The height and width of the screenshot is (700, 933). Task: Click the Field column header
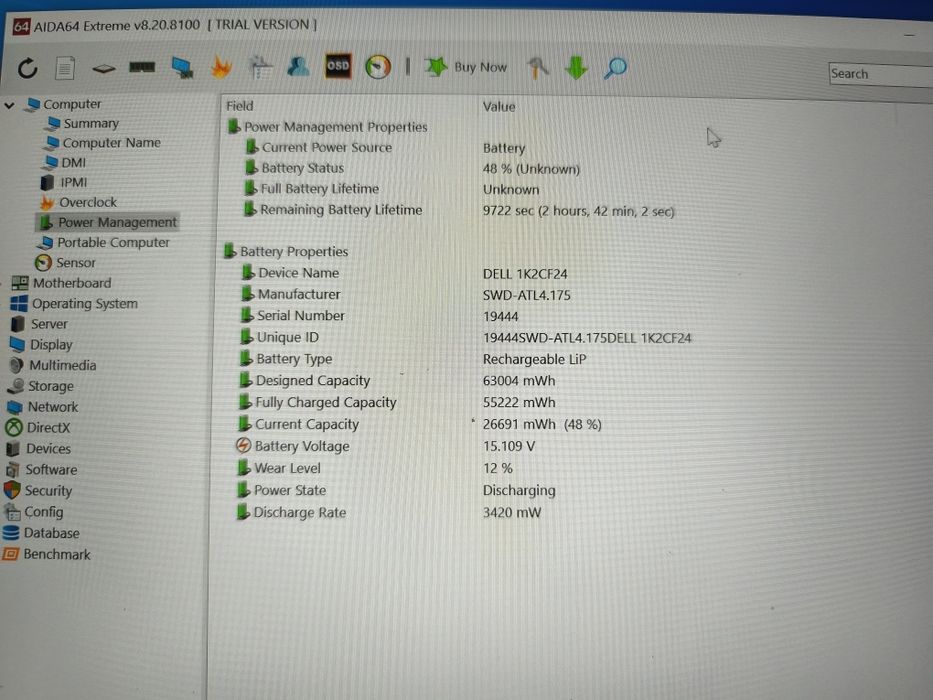(240, 106)
